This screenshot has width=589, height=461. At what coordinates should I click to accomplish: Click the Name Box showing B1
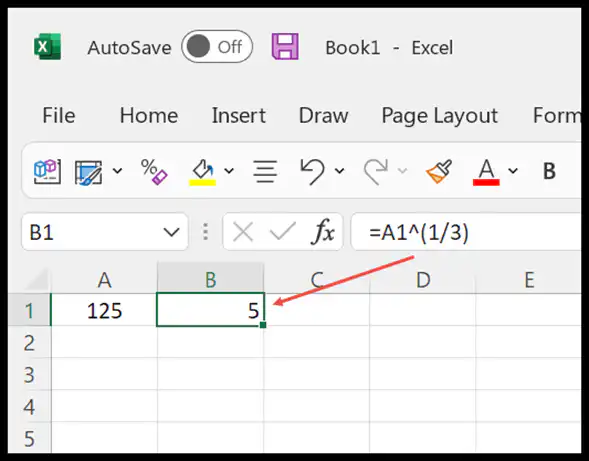pyautogui.click(x=105, y=232)
